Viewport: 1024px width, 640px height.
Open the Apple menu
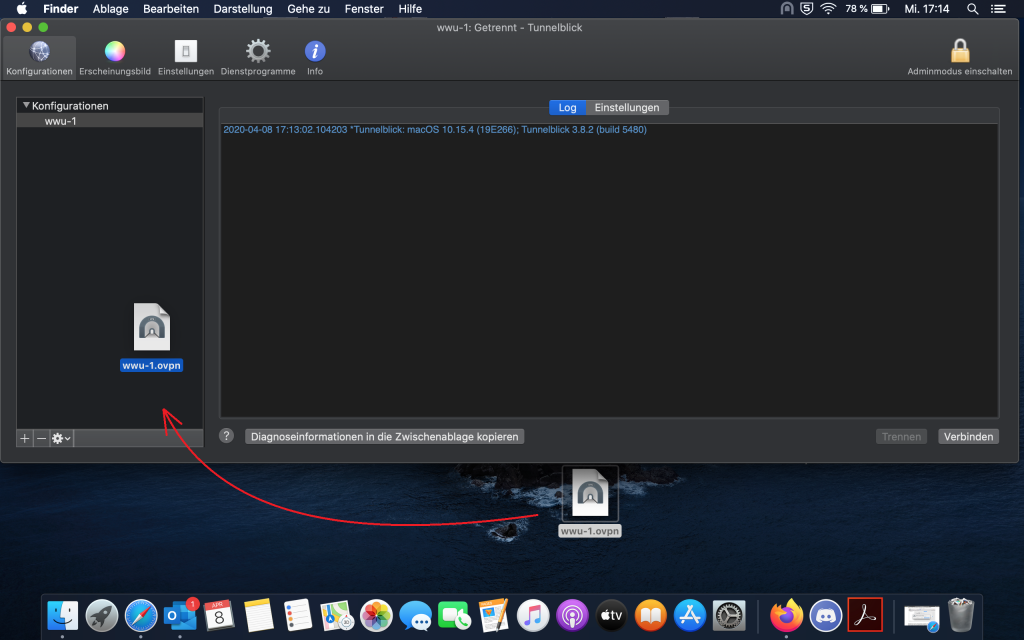(x=22, y=8)
